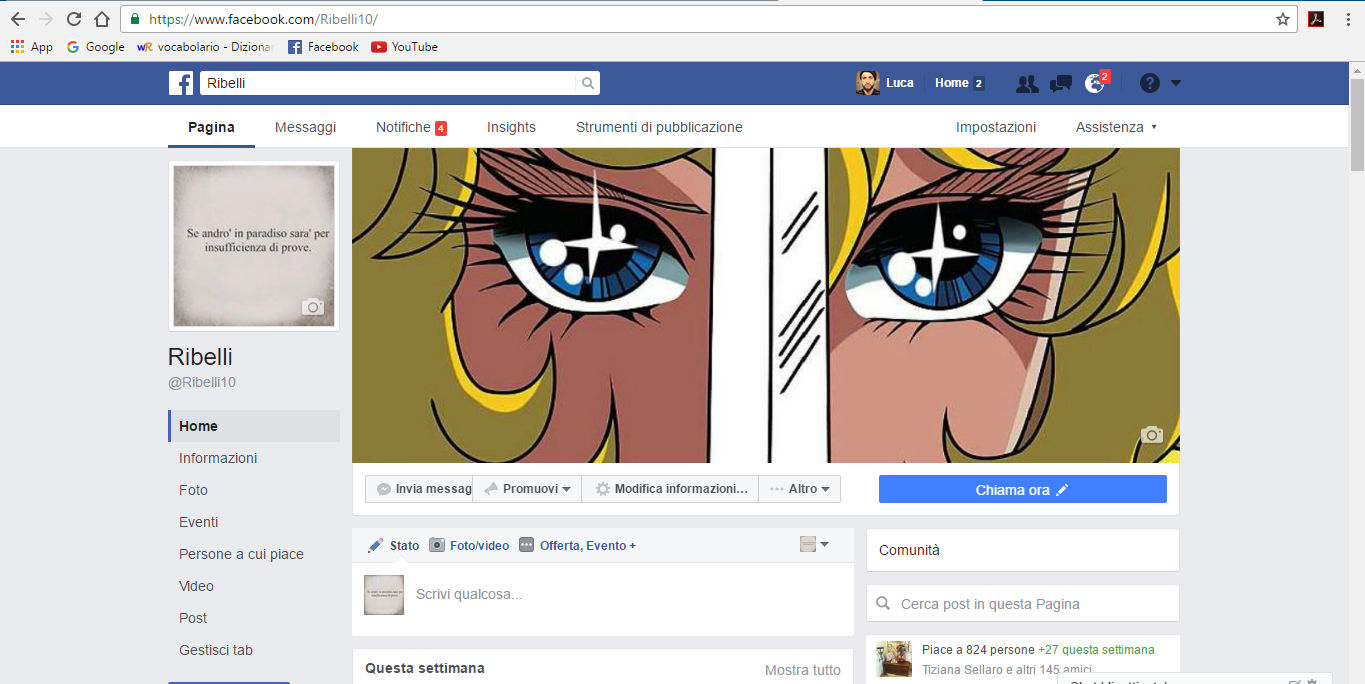Click the @Ribelli10 username text
This screenshot has width=1365, height=684.
pos(202,382)
